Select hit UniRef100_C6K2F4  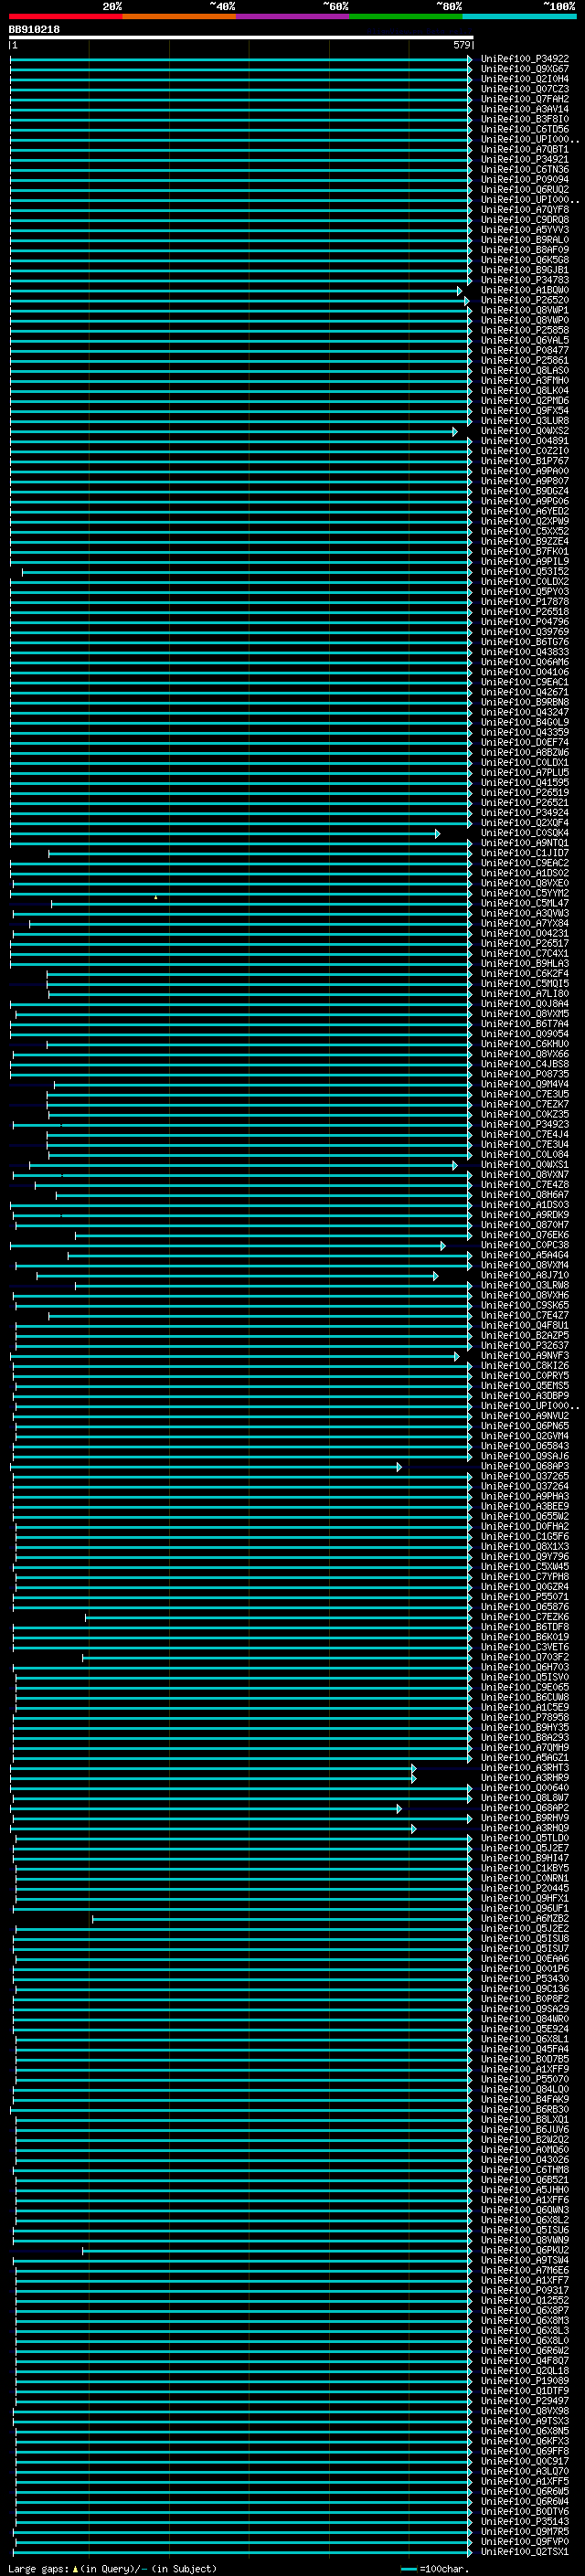click(x=524, y=974)
